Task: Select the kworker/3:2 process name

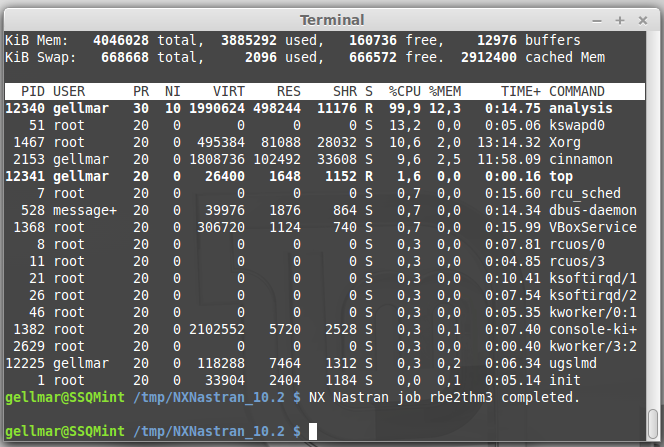Action: point(593,346)
